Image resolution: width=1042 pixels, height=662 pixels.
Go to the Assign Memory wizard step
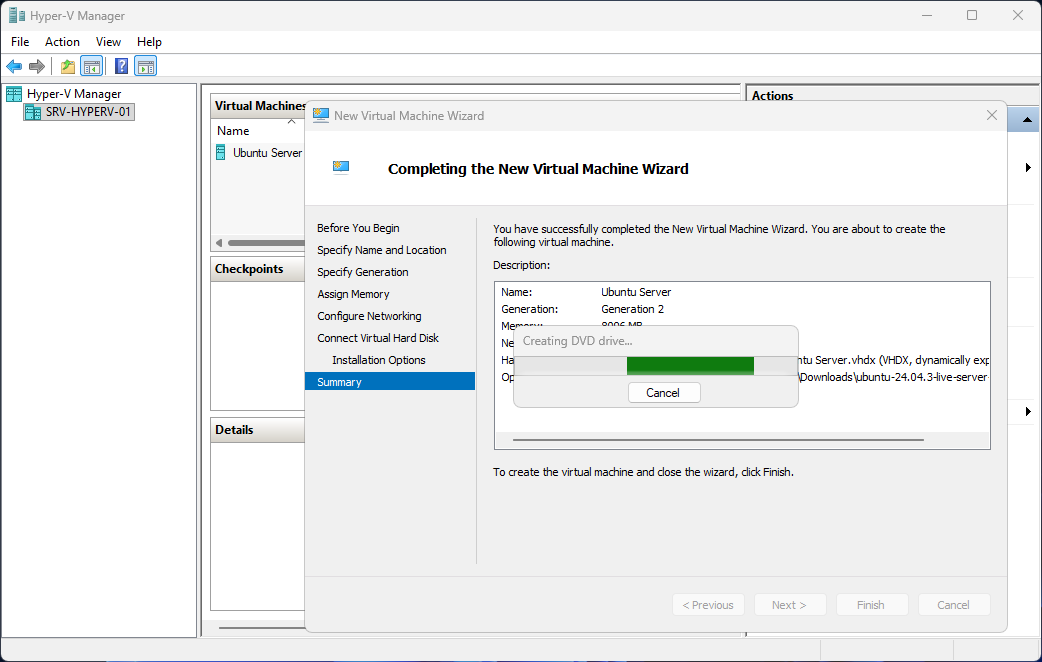coord(353,294)
